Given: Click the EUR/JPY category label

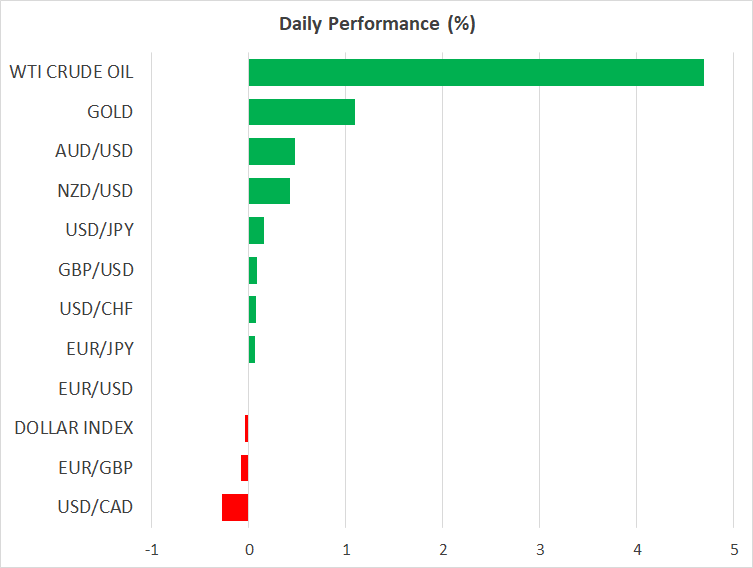Looking at the screenshot, I should tap(97, 349).
